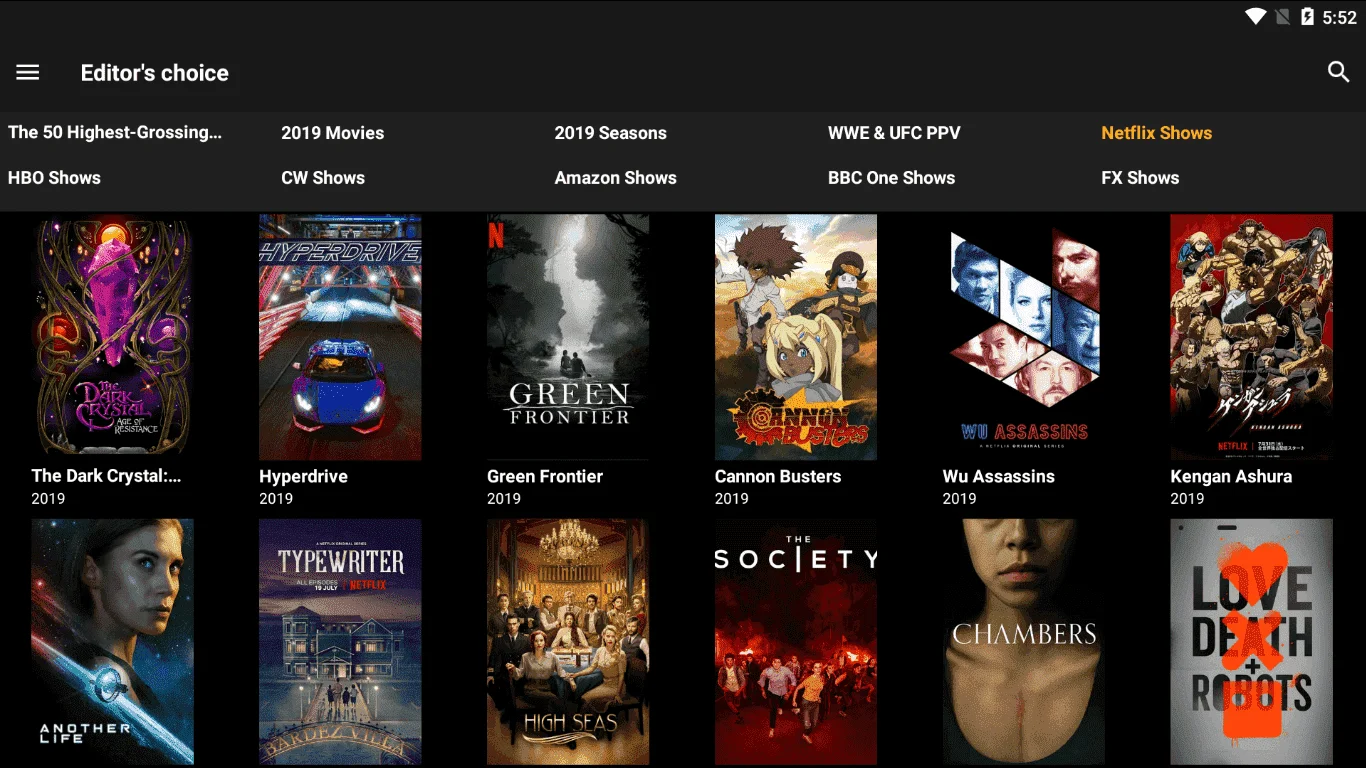View the FX Shows category

(1140, 178)
